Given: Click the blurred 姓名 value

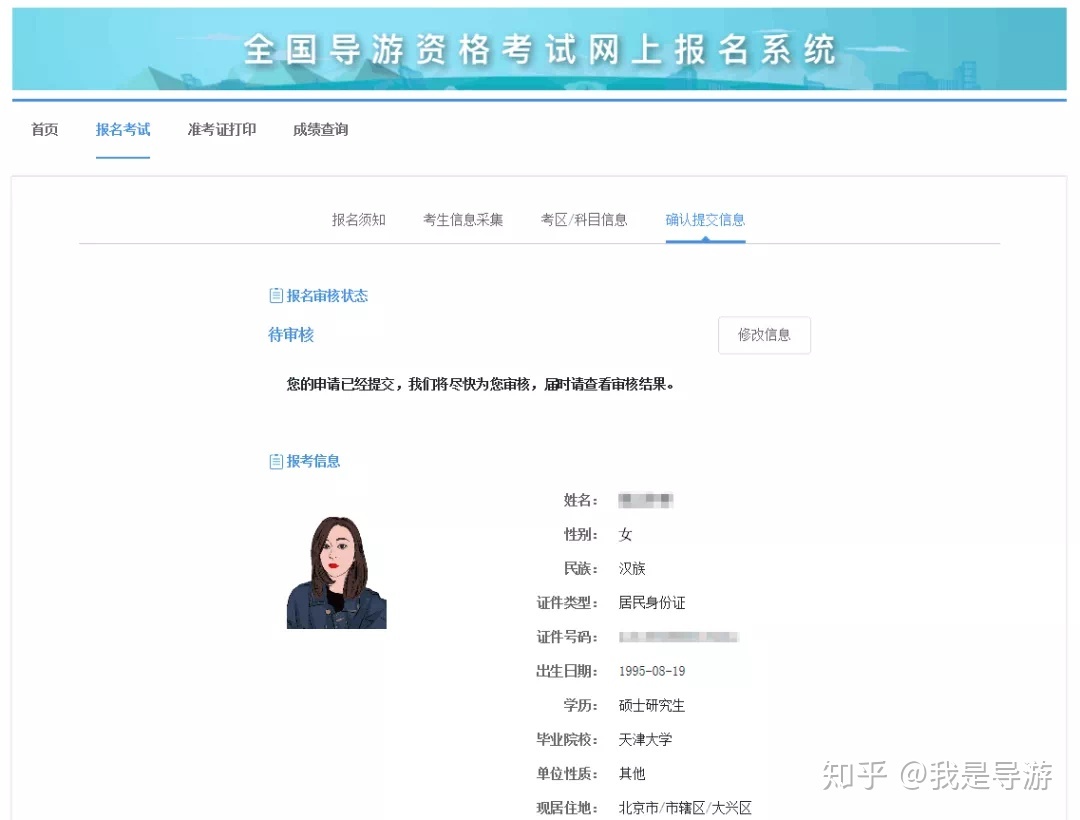Looking at the screenshot, I should pyautogui.click(x=645, y=500).
